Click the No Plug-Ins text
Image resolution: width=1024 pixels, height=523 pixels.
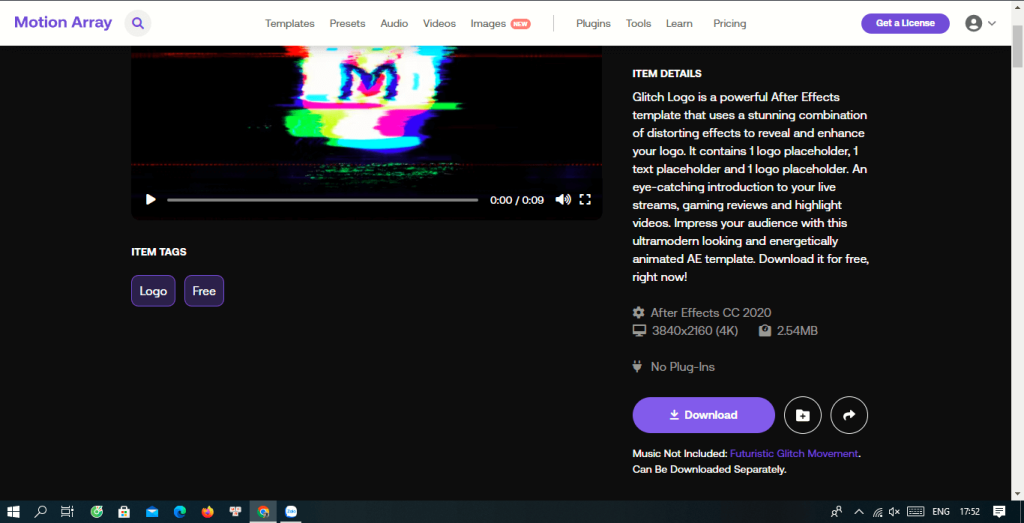point(682,367)
